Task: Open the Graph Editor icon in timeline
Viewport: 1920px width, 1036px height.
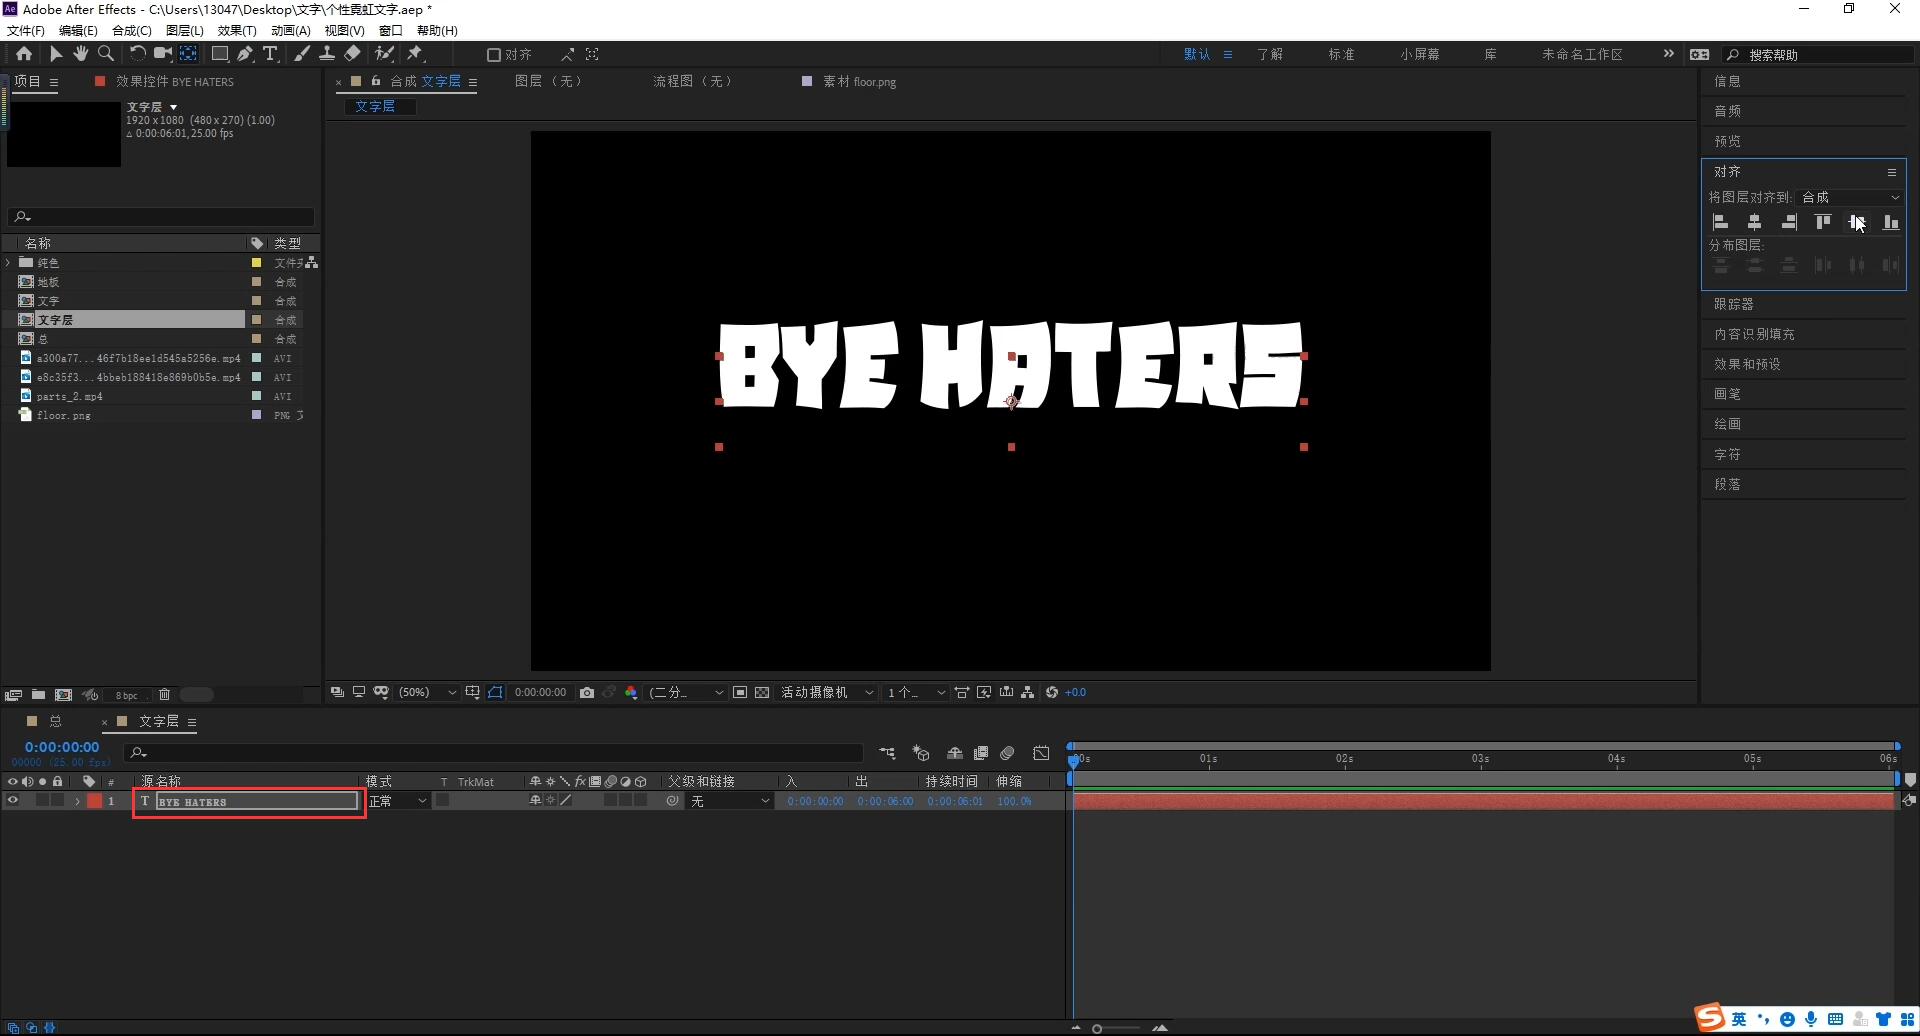Action: point(1041,752)
